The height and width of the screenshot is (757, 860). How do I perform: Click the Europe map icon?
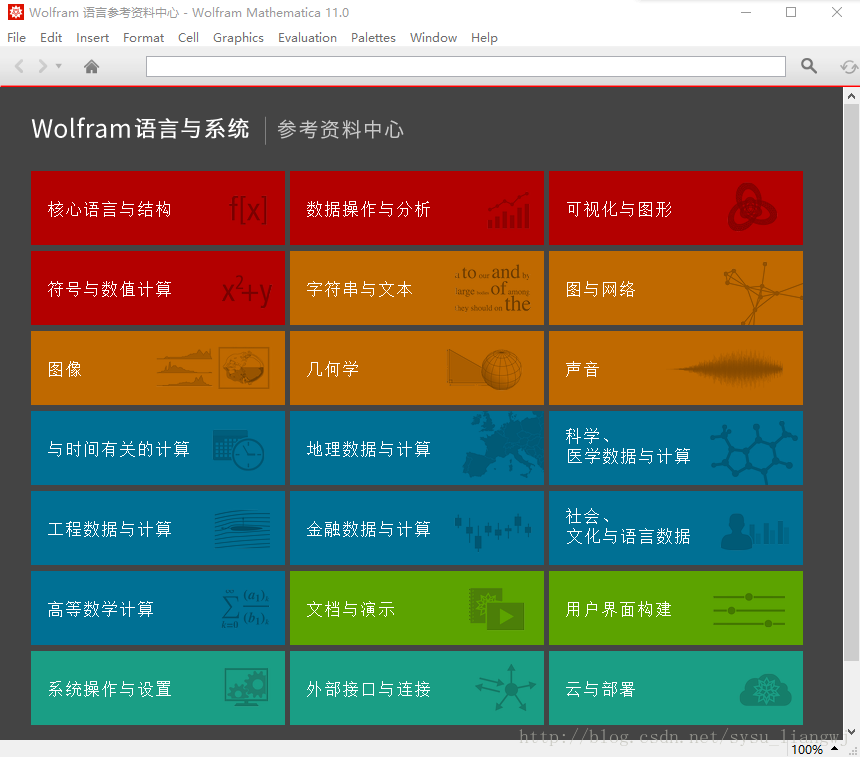tap(503, 447)
